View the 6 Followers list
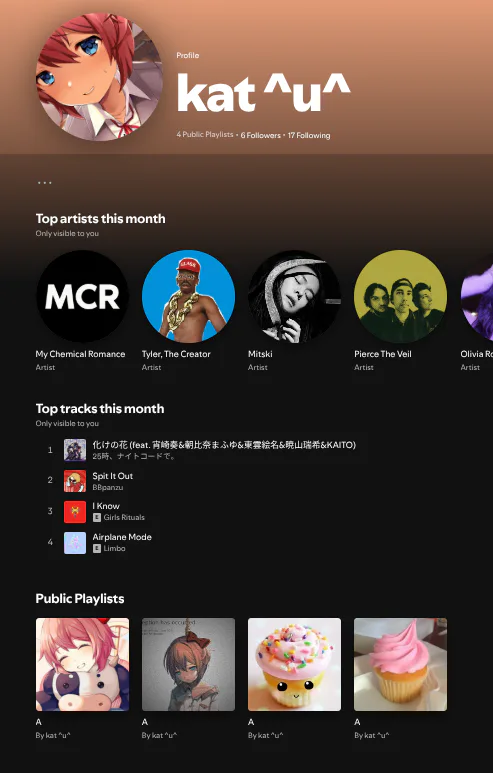Viewport: 493px width, 773px height. [261, 135]
